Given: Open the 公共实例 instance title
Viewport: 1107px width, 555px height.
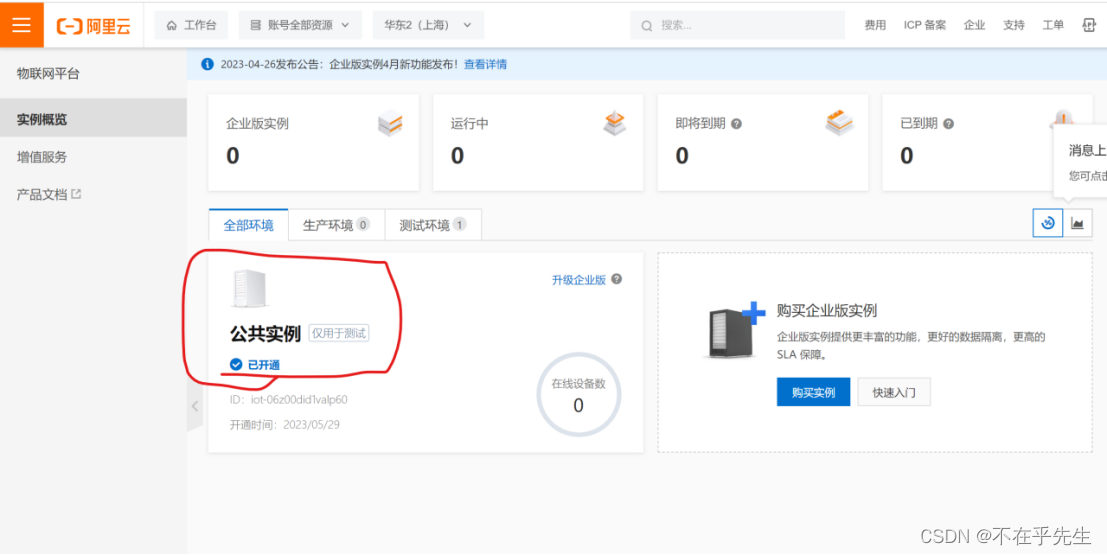Looking at the screenshot, I should point(265,333).
